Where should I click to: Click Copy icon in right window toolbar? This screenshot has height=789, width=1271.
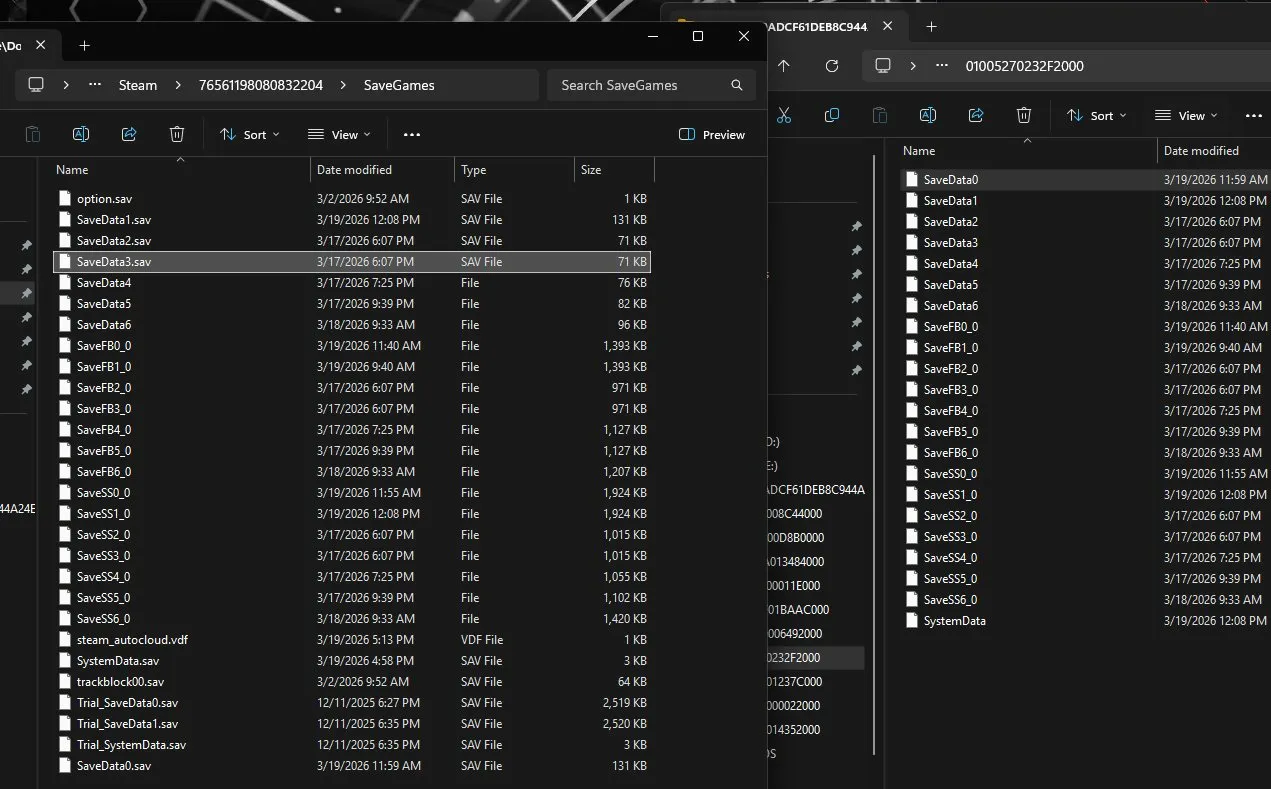832,115
